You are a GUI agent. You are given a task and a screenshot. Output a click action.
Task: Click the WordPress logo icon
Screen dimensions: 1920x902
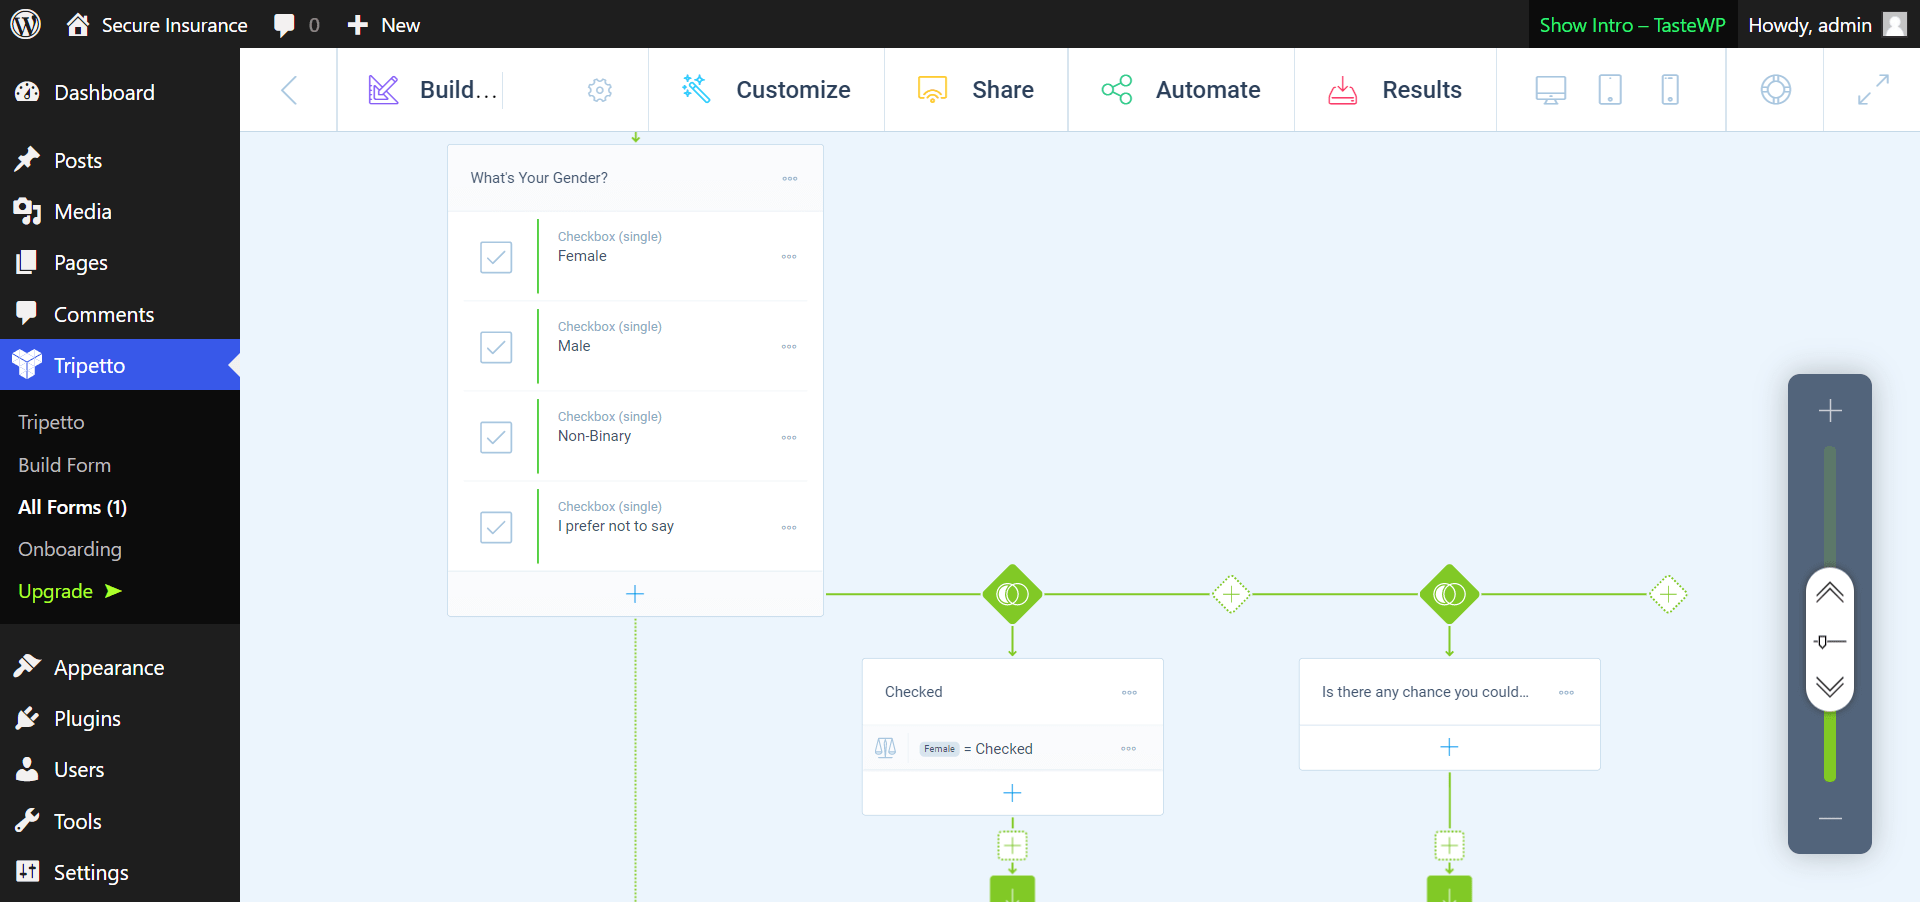[x=25, y=24]
